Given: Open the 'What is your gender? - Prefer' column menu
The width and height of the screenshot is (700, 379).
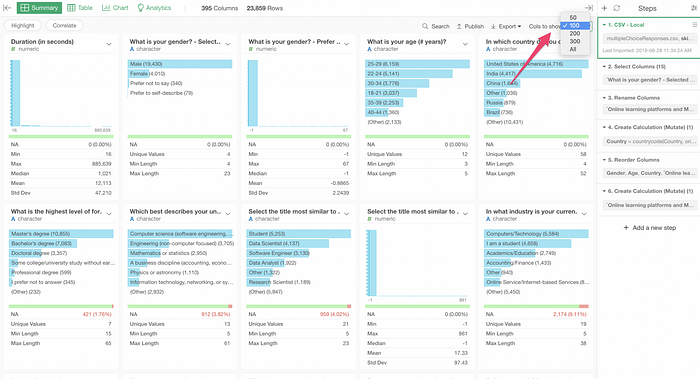Looking at the screenshot, I should coord(346,44).
